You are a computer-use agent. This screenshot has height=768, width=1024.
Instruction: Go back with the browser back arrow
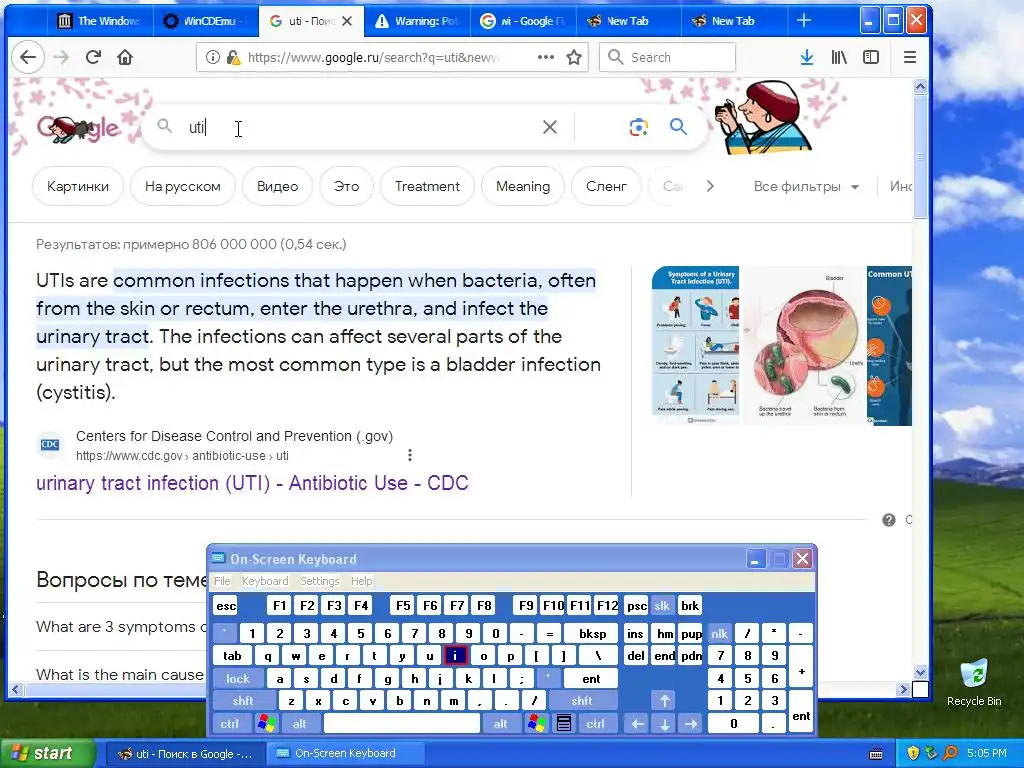pyautogui.click(x=27, y=57)
